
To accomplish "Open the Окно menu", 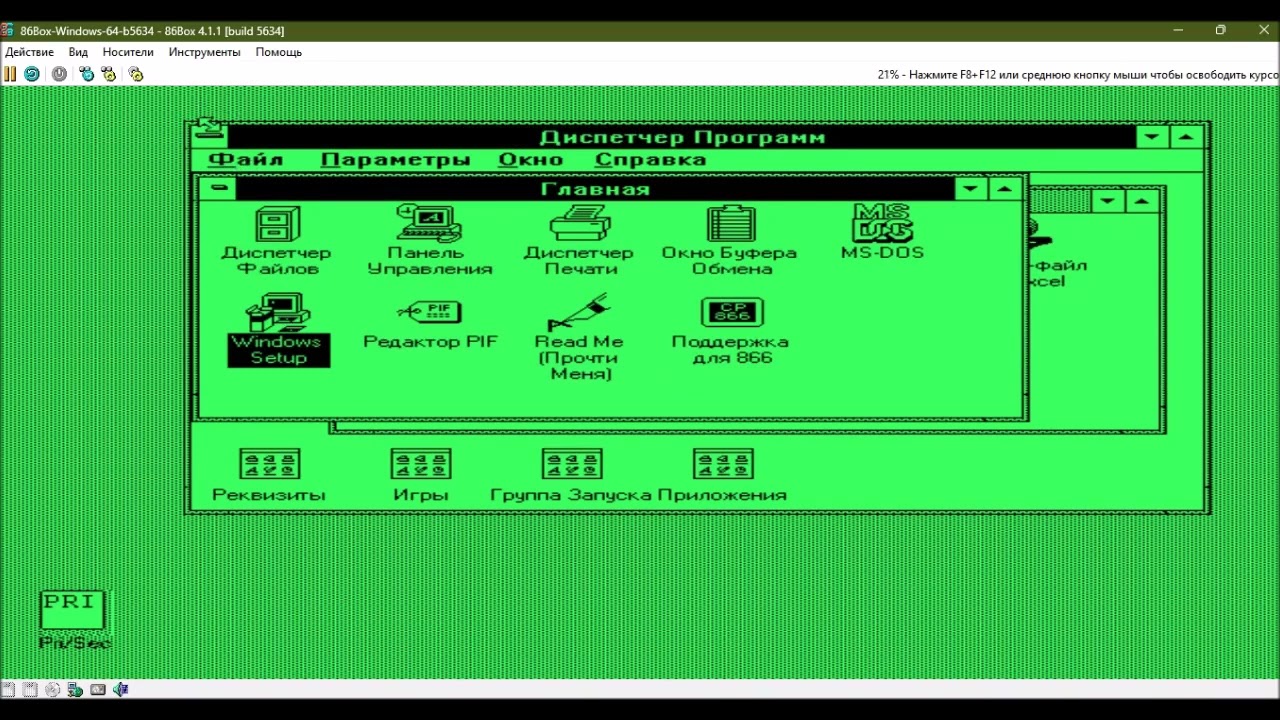I will (x=531, y=160).
